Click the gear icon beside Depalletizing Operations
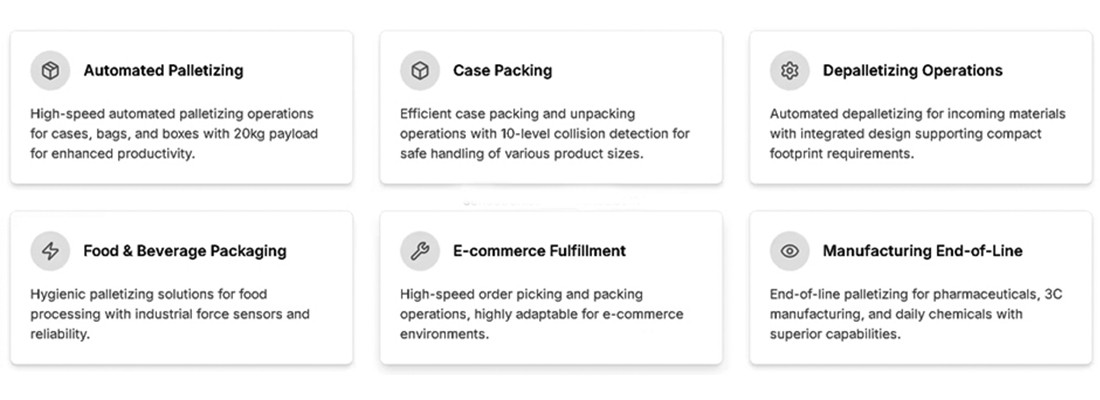Viewport: 1100px width, 400px height. coord(790,71)
